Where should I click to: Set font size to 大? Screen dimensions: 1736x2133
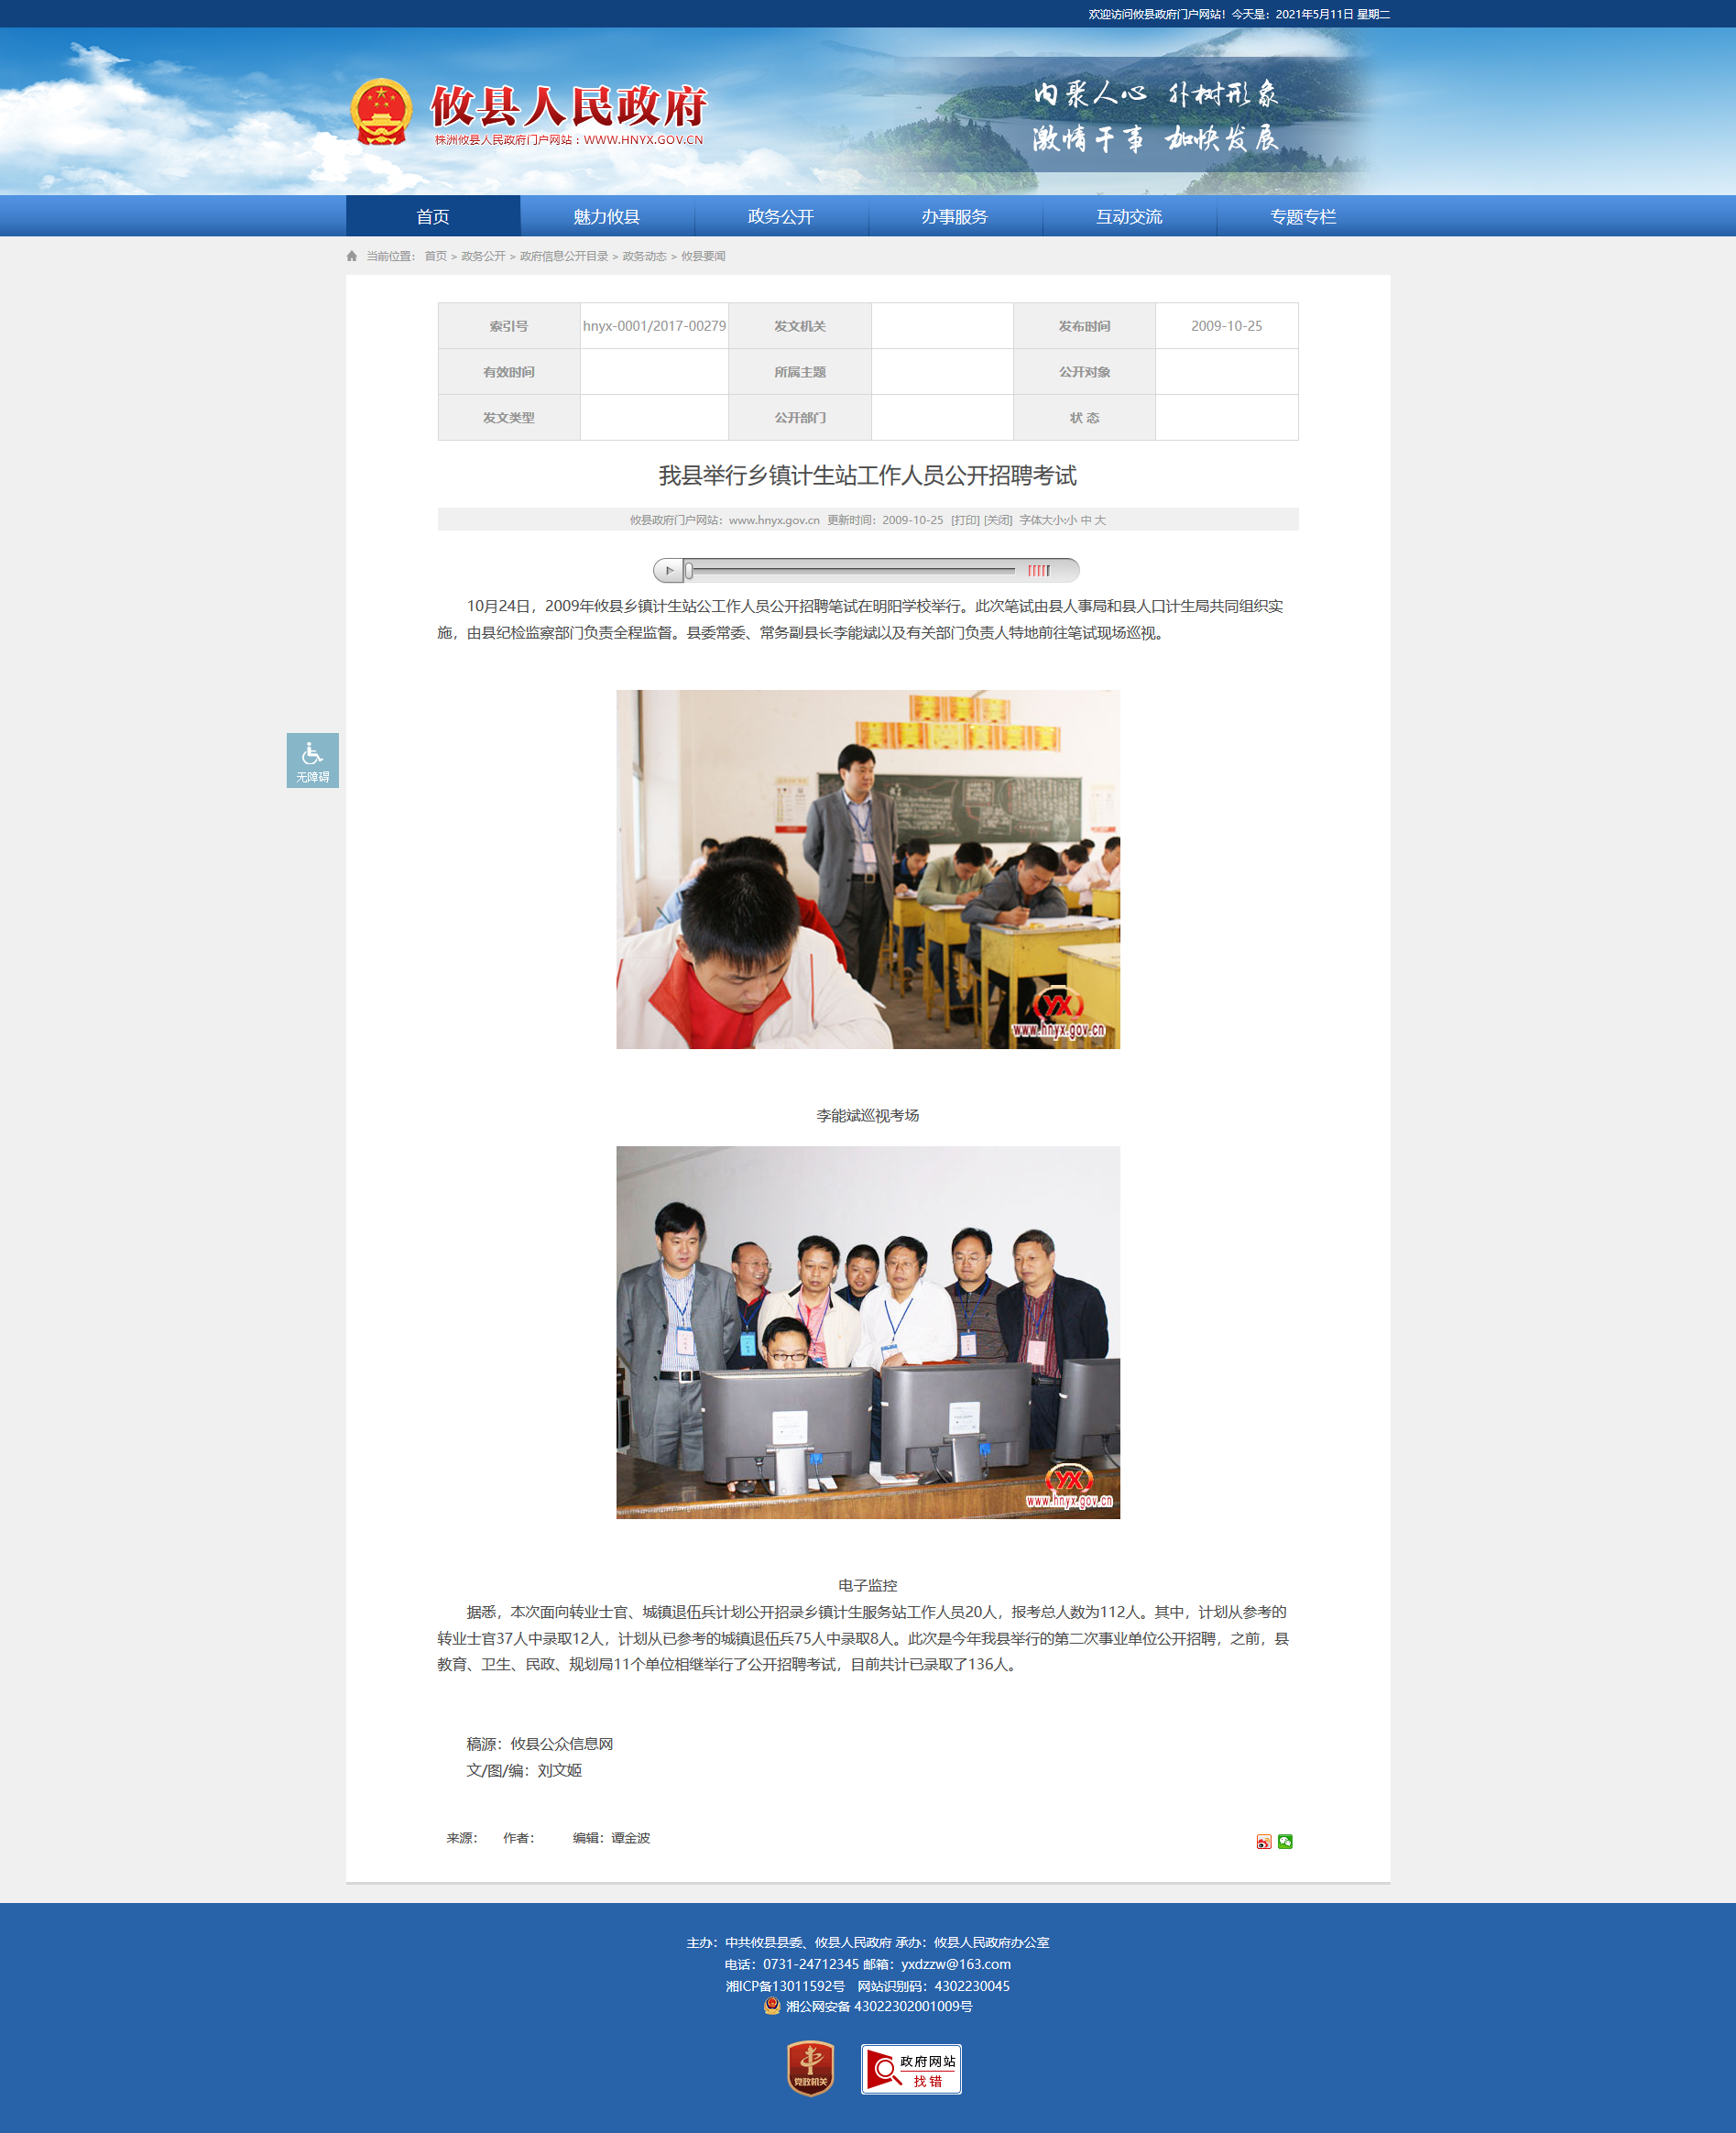1099,520
